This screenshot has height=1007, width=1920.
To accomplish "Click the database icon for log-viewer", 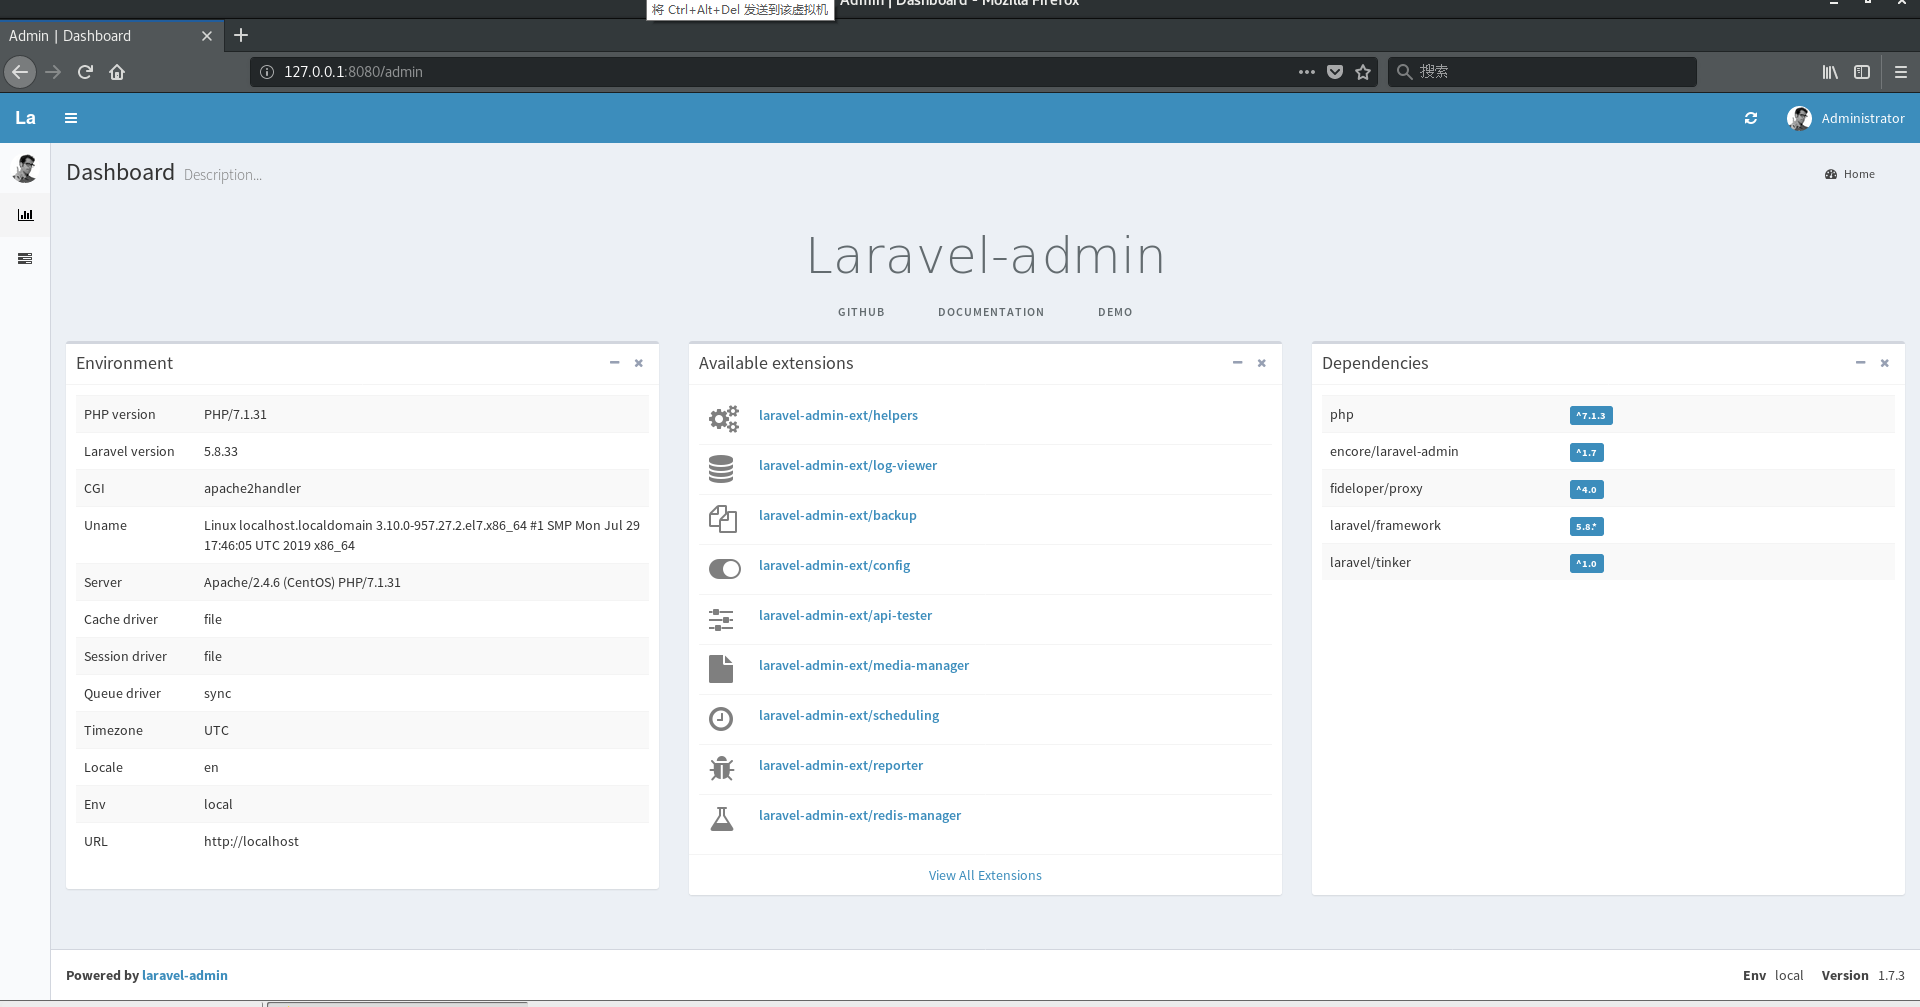I will [721, 468].
